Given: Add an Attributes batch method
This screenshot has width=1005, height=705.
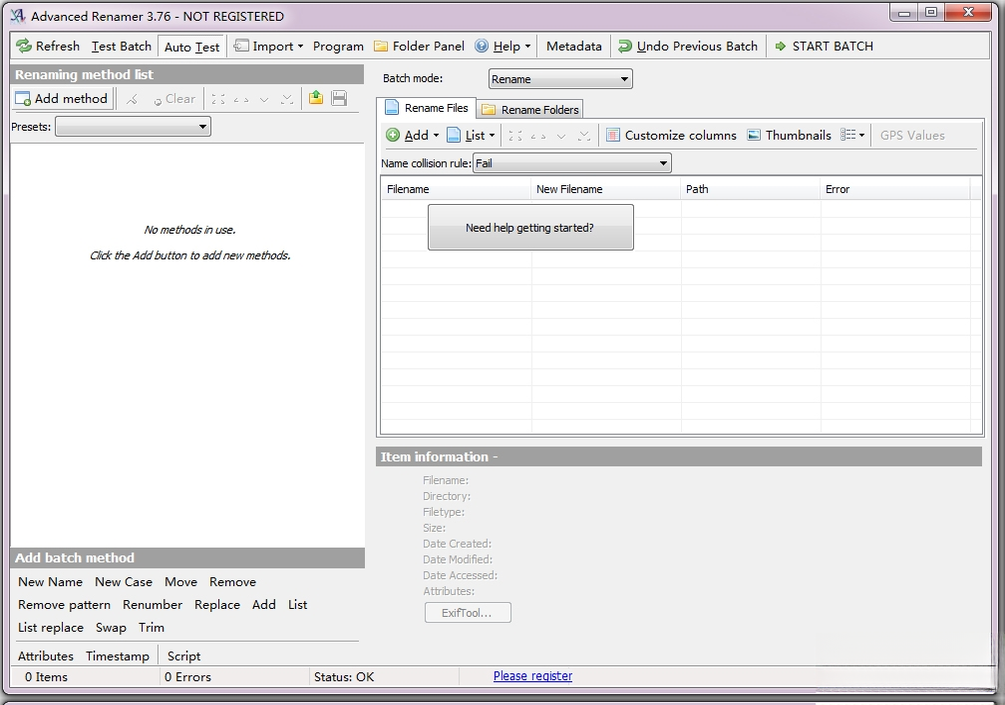Looking at the screenshot, I should click(x=46, y=656).
